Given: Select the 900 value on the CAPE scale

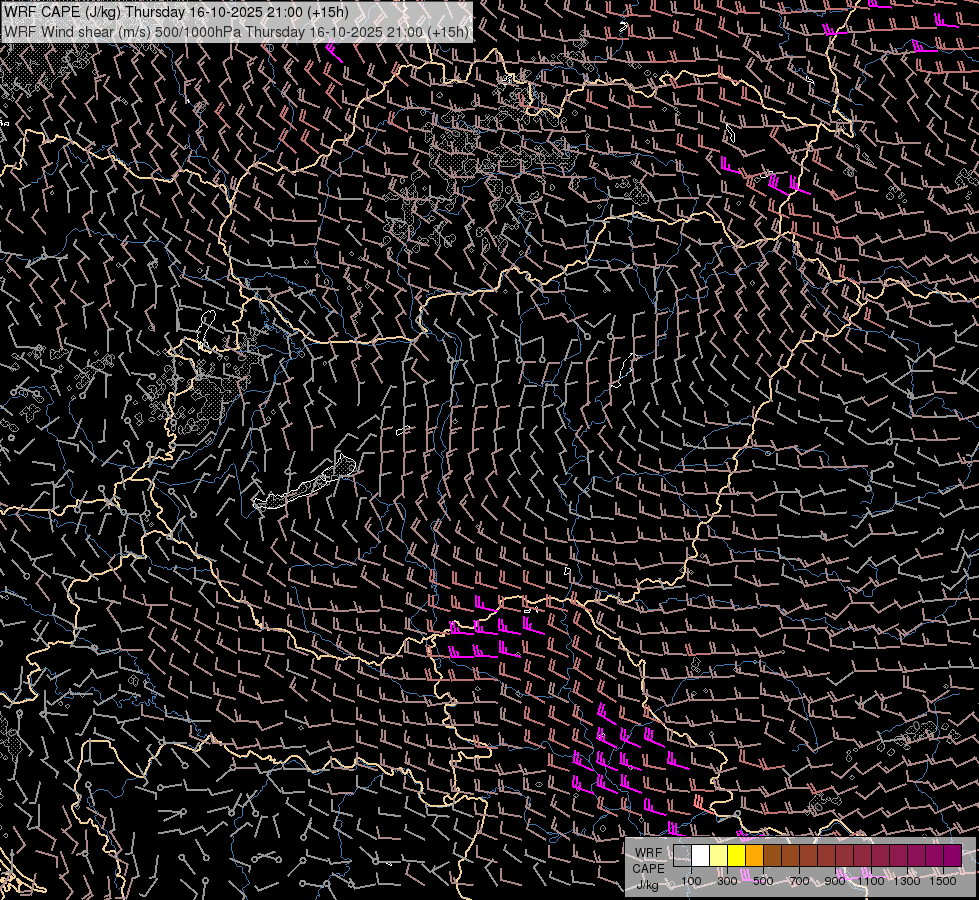Looking at the screenshot, I should coord(835,881).
